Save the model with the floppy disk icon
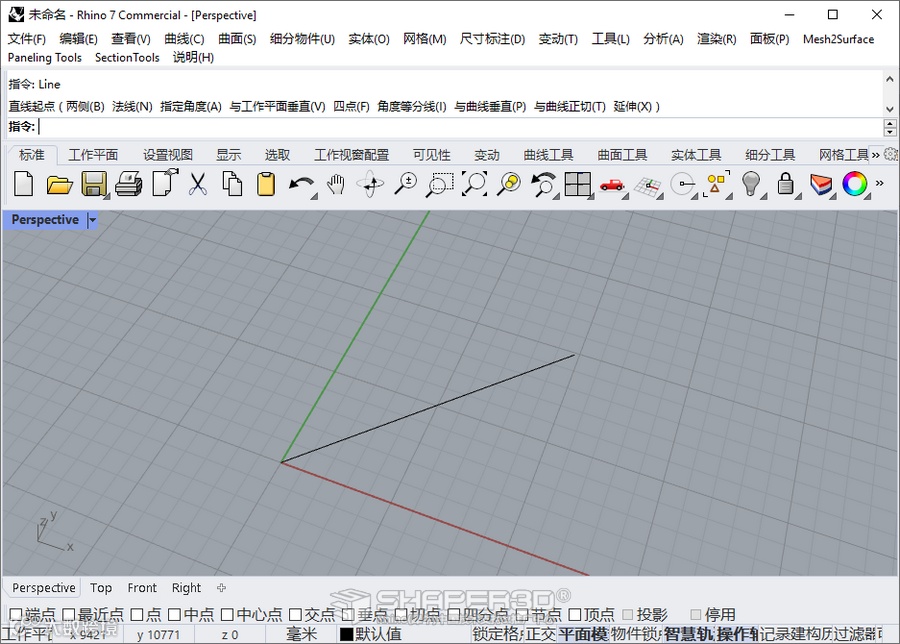 tap(94, 185)
